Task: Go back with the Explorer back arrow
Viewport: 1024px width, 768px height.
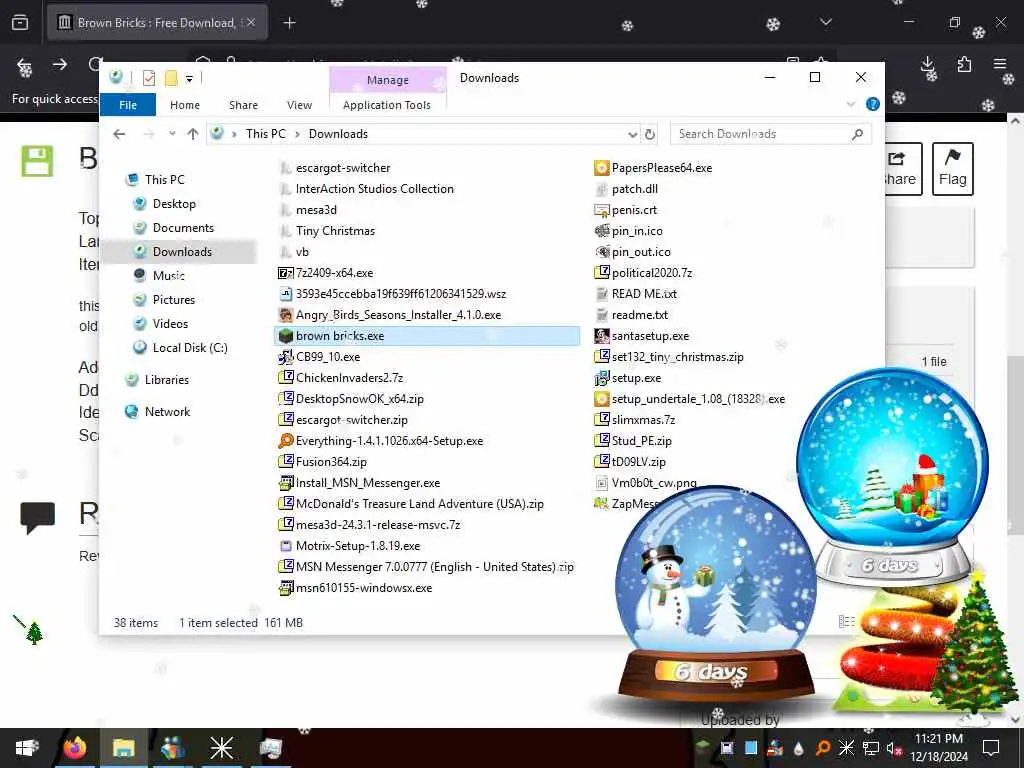Action: [119, 134]
